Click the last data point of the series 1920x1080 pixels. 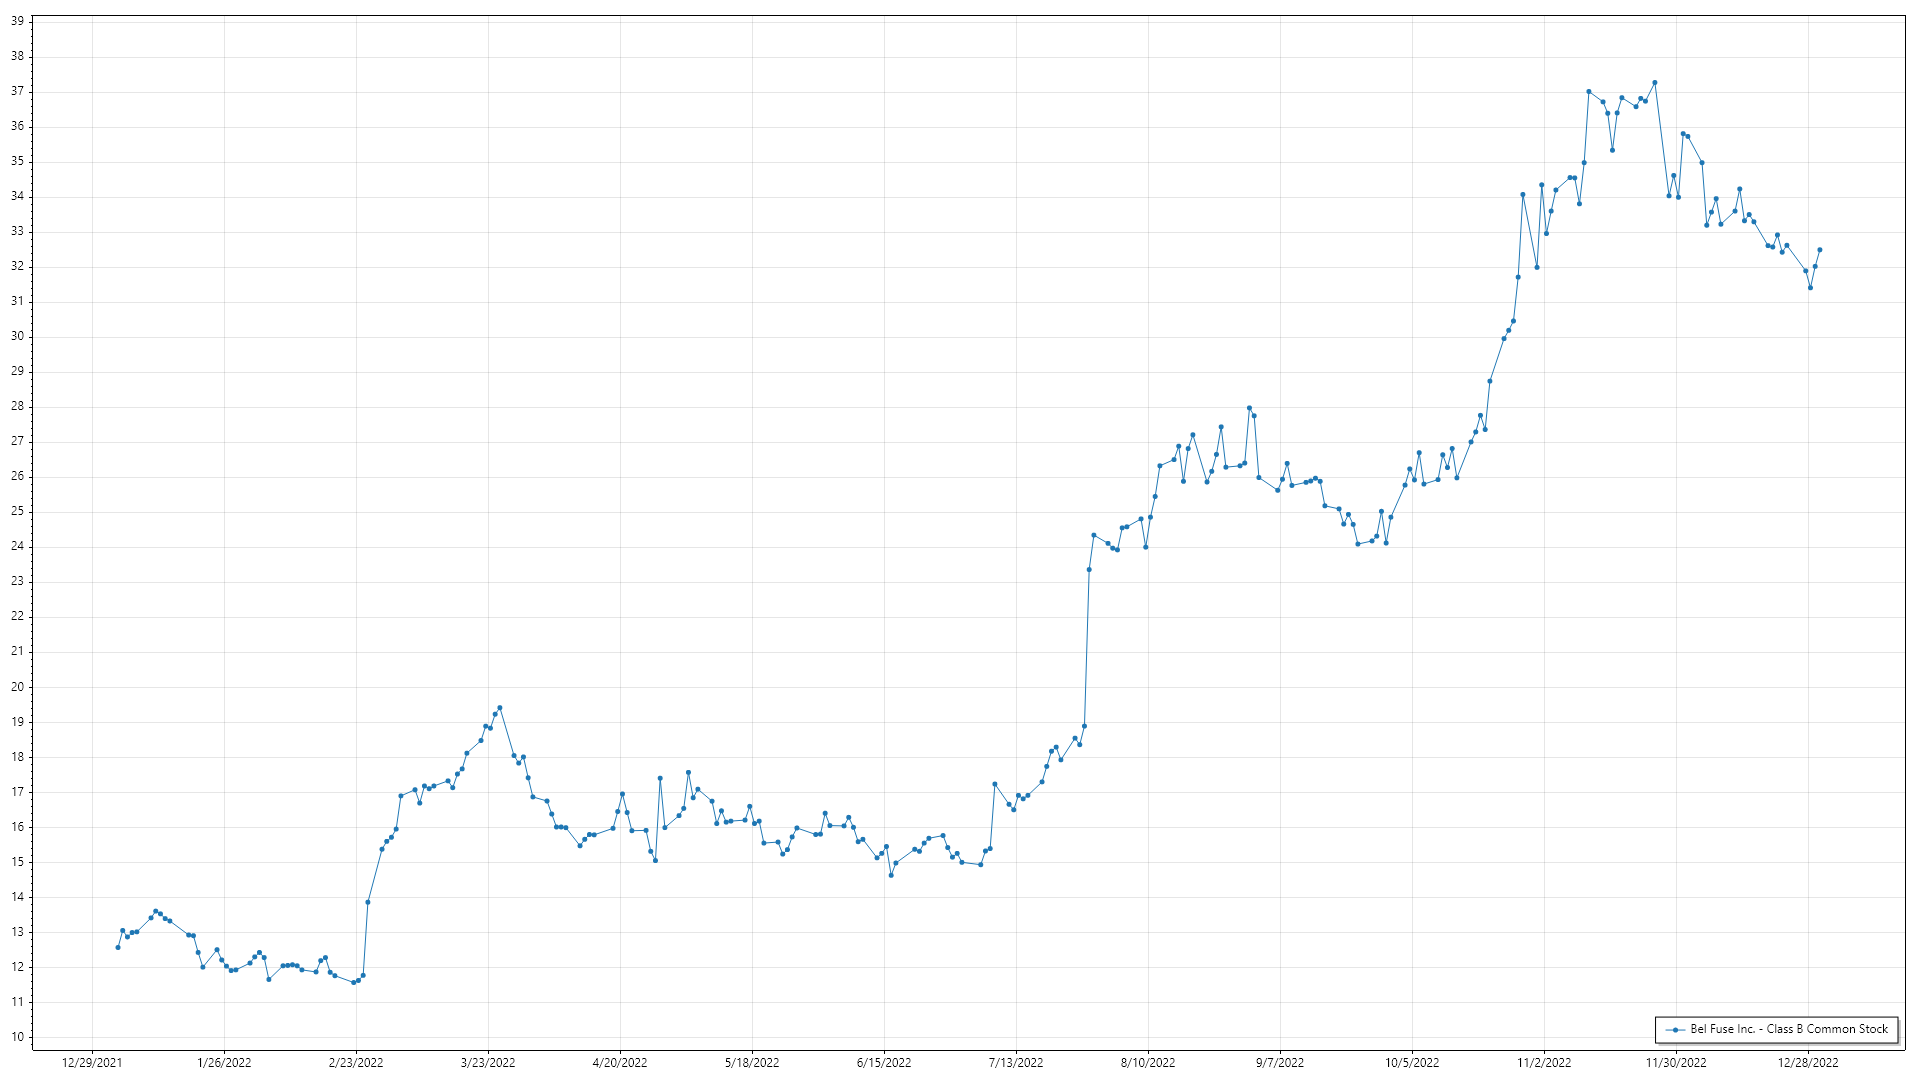(1819, 250)
